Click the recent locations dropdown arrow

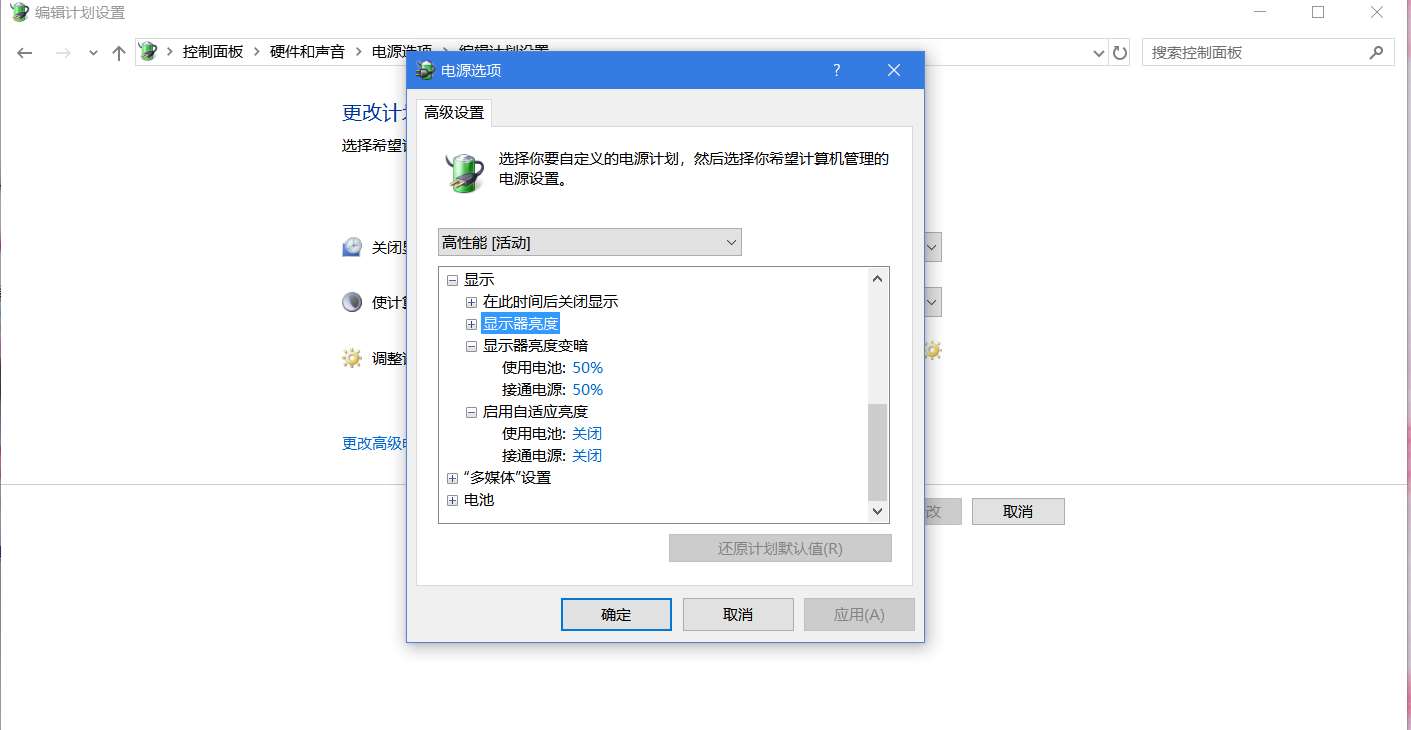[x=93, y=53]
